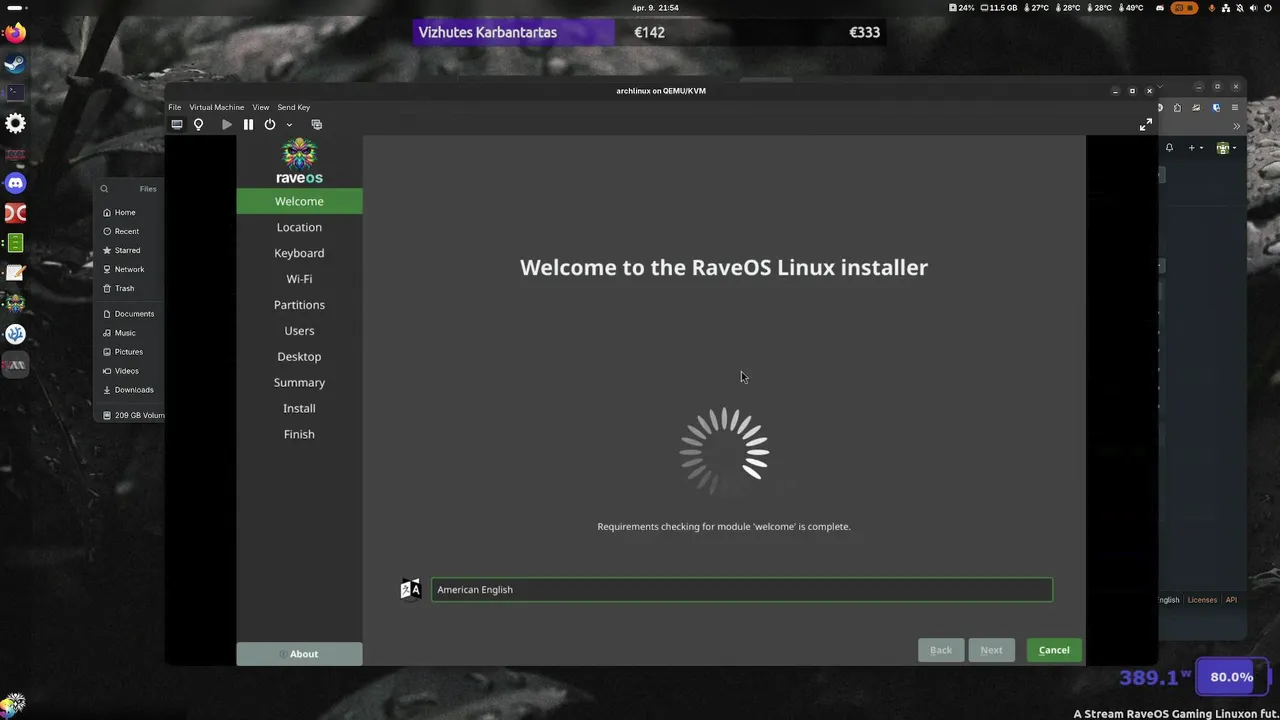The image size is (1280, 720).
Task: Go to the Welcome installer step
Action: tap(299, 201)
